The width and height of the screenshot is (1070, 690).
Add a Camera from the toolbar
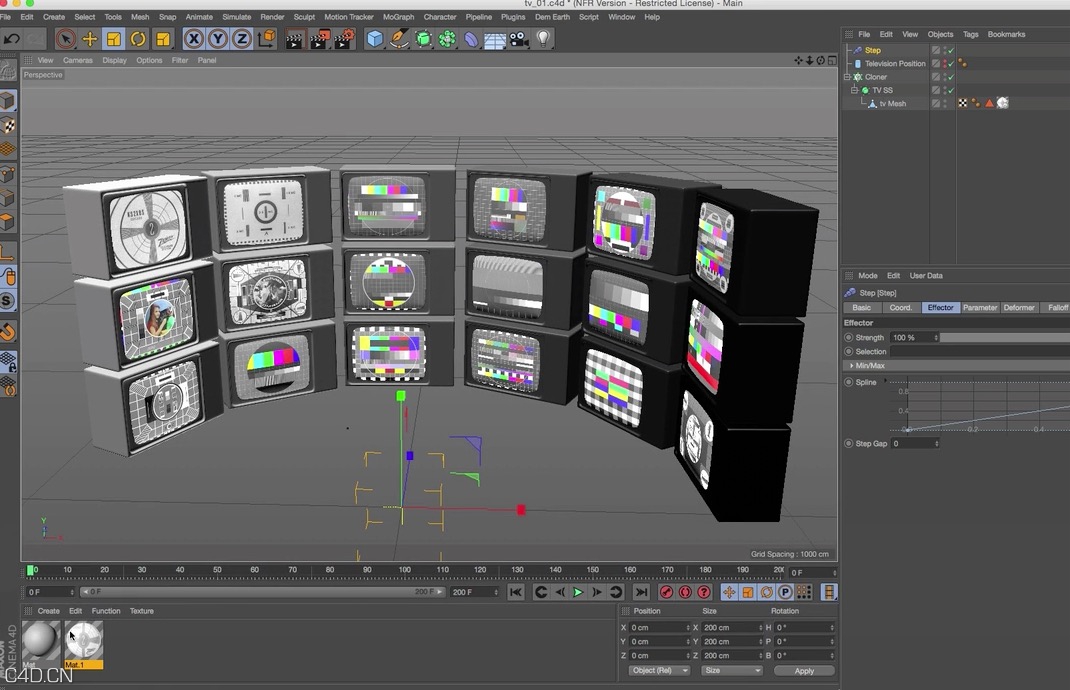click(518, 39)
